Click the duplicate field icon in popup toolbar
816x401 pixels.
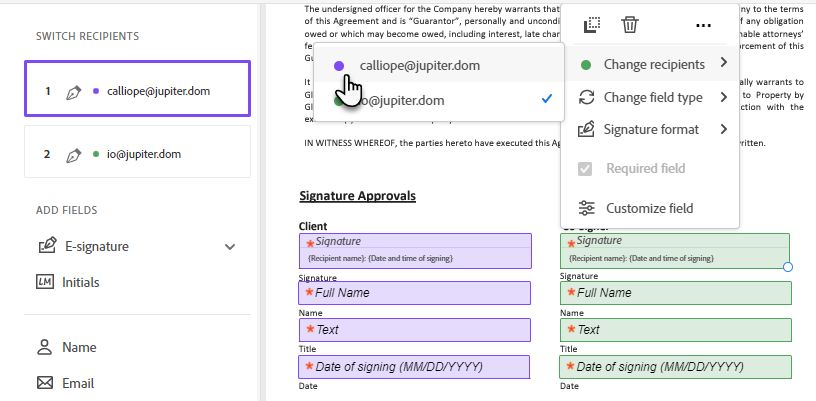pos(592,24)
